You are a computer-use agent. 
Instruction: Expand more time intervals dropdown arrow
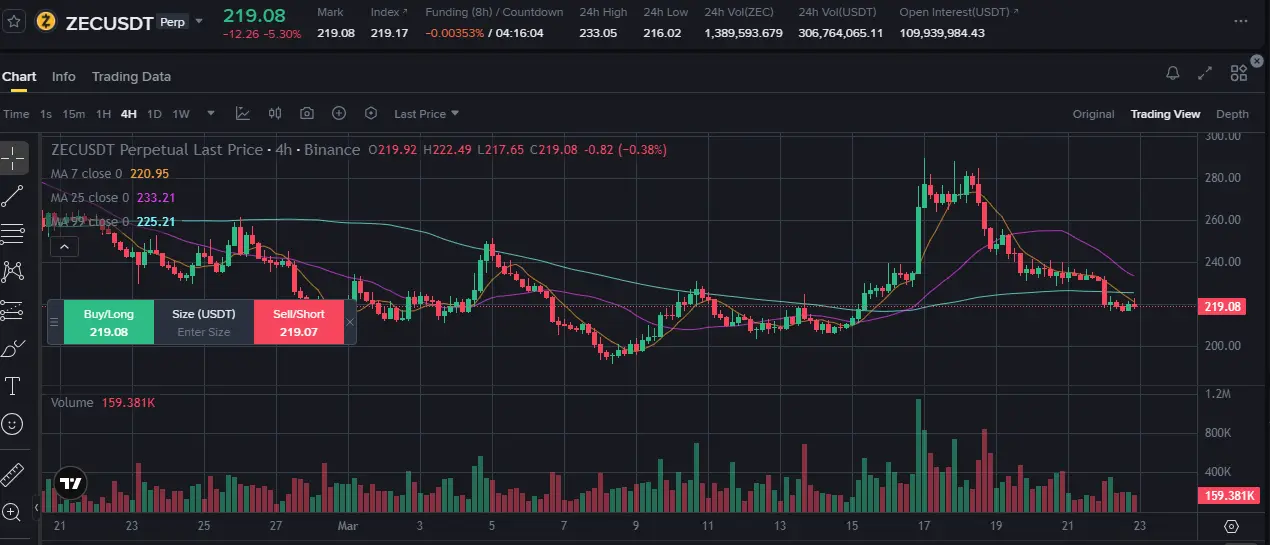tap(210, 114)
